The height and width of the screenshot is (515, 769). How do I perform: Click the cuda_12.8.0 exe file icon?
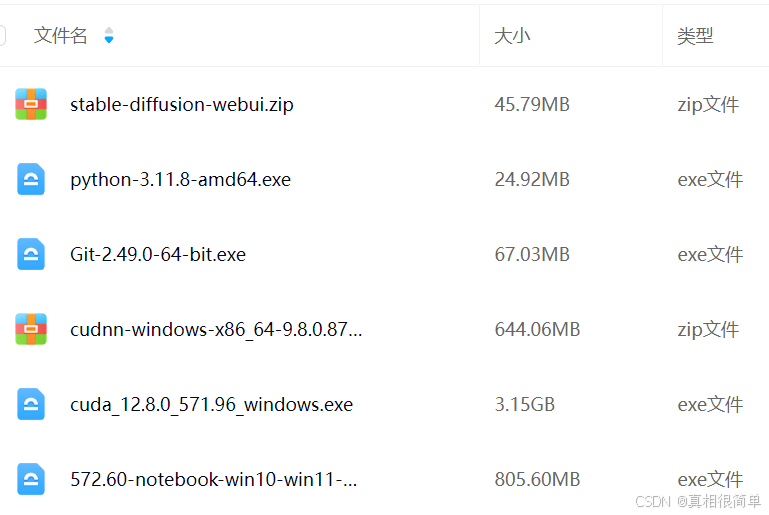31,404
